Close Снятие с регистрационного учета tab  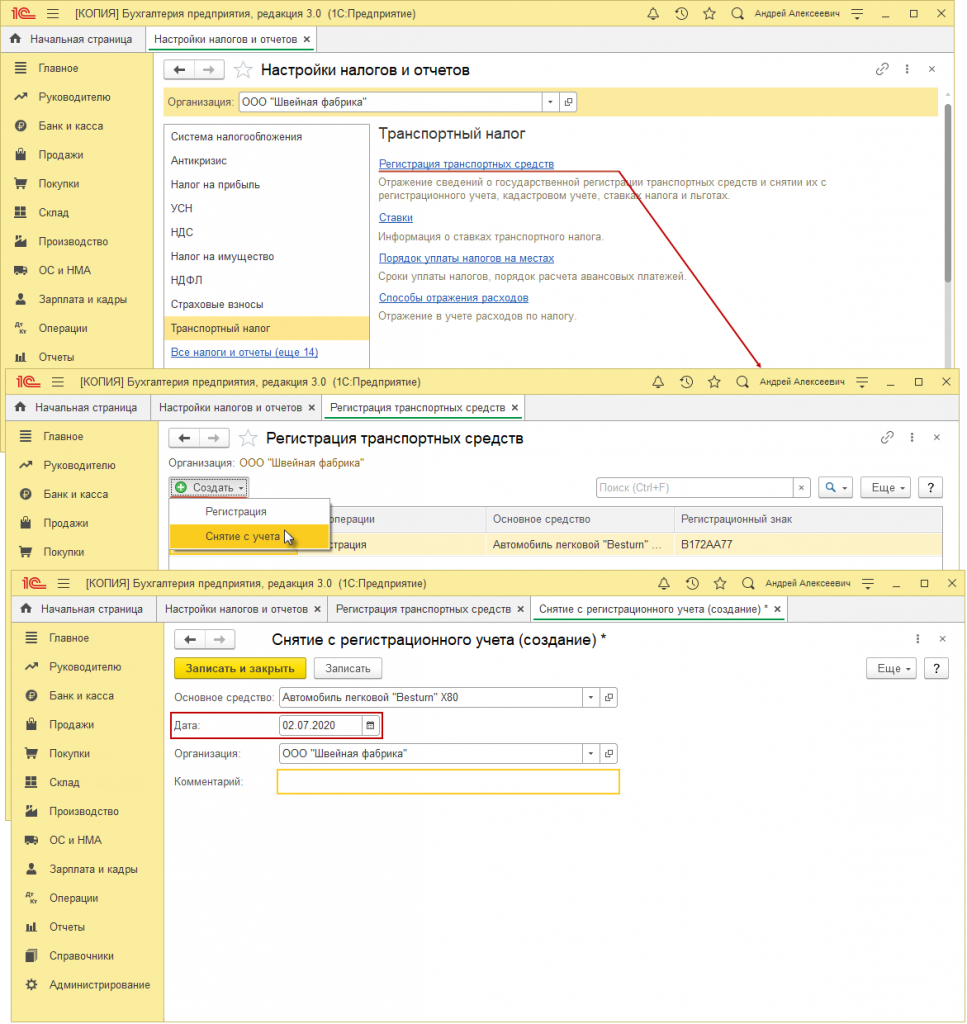778,609
